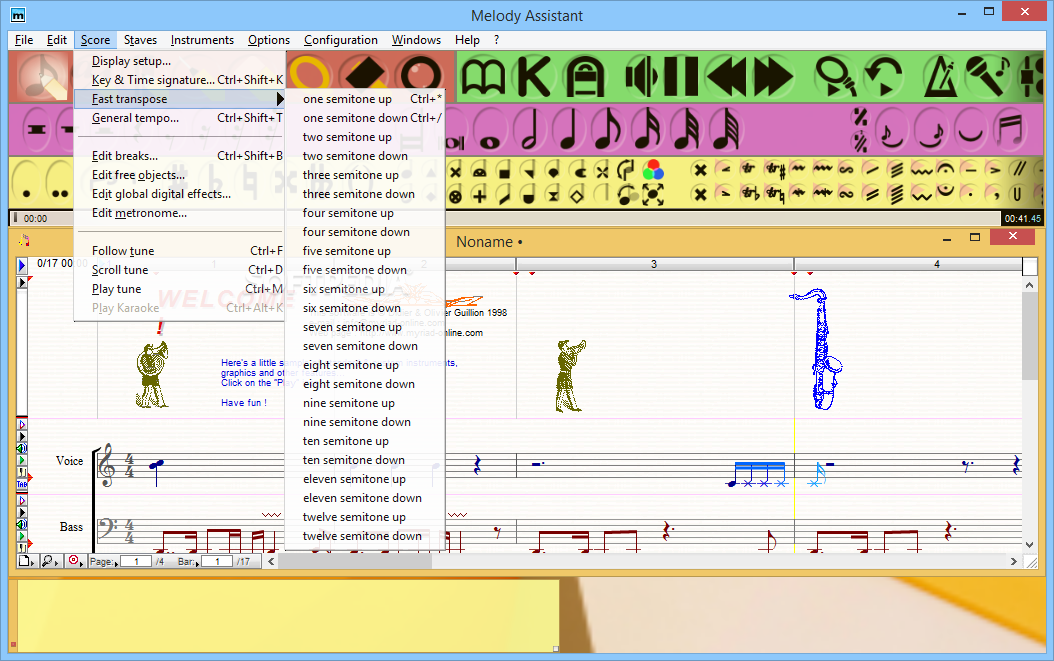Click the trill 'tr' ornament in top row
Screen dimensions: 1054x661
(x=747, y=169)
